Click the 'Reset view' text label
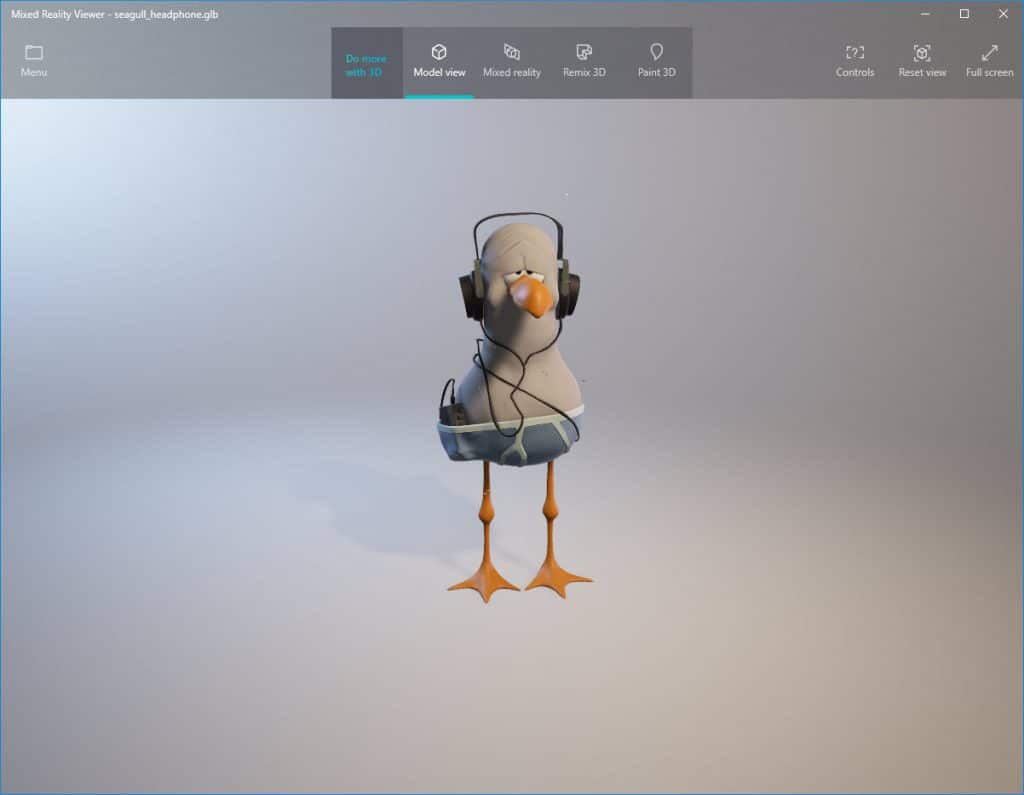The image size is (1024, 795). coord(922,73)
